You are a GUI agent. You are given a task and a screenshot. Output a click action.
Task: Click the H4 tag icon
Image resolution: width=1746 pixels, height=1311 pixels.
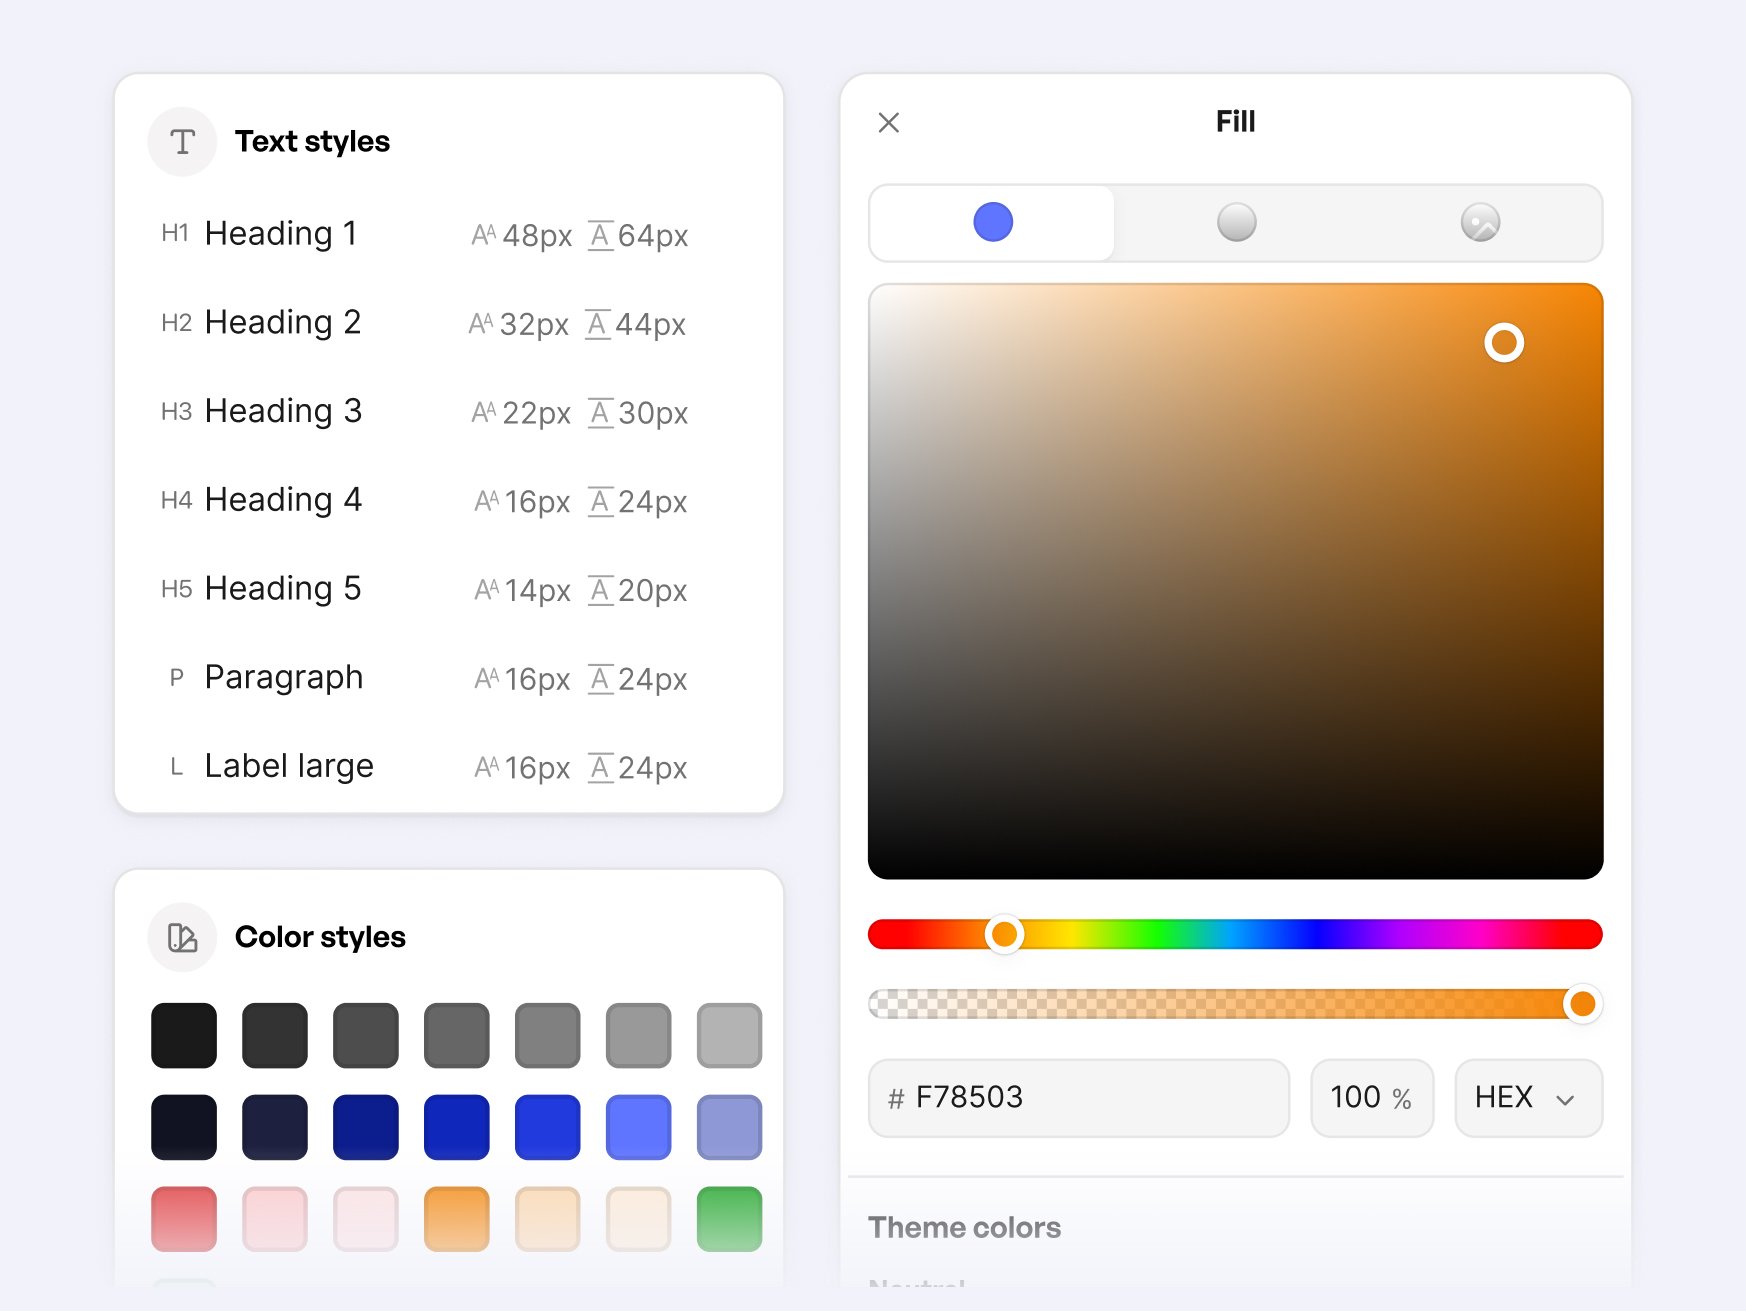tap(176, 500)
